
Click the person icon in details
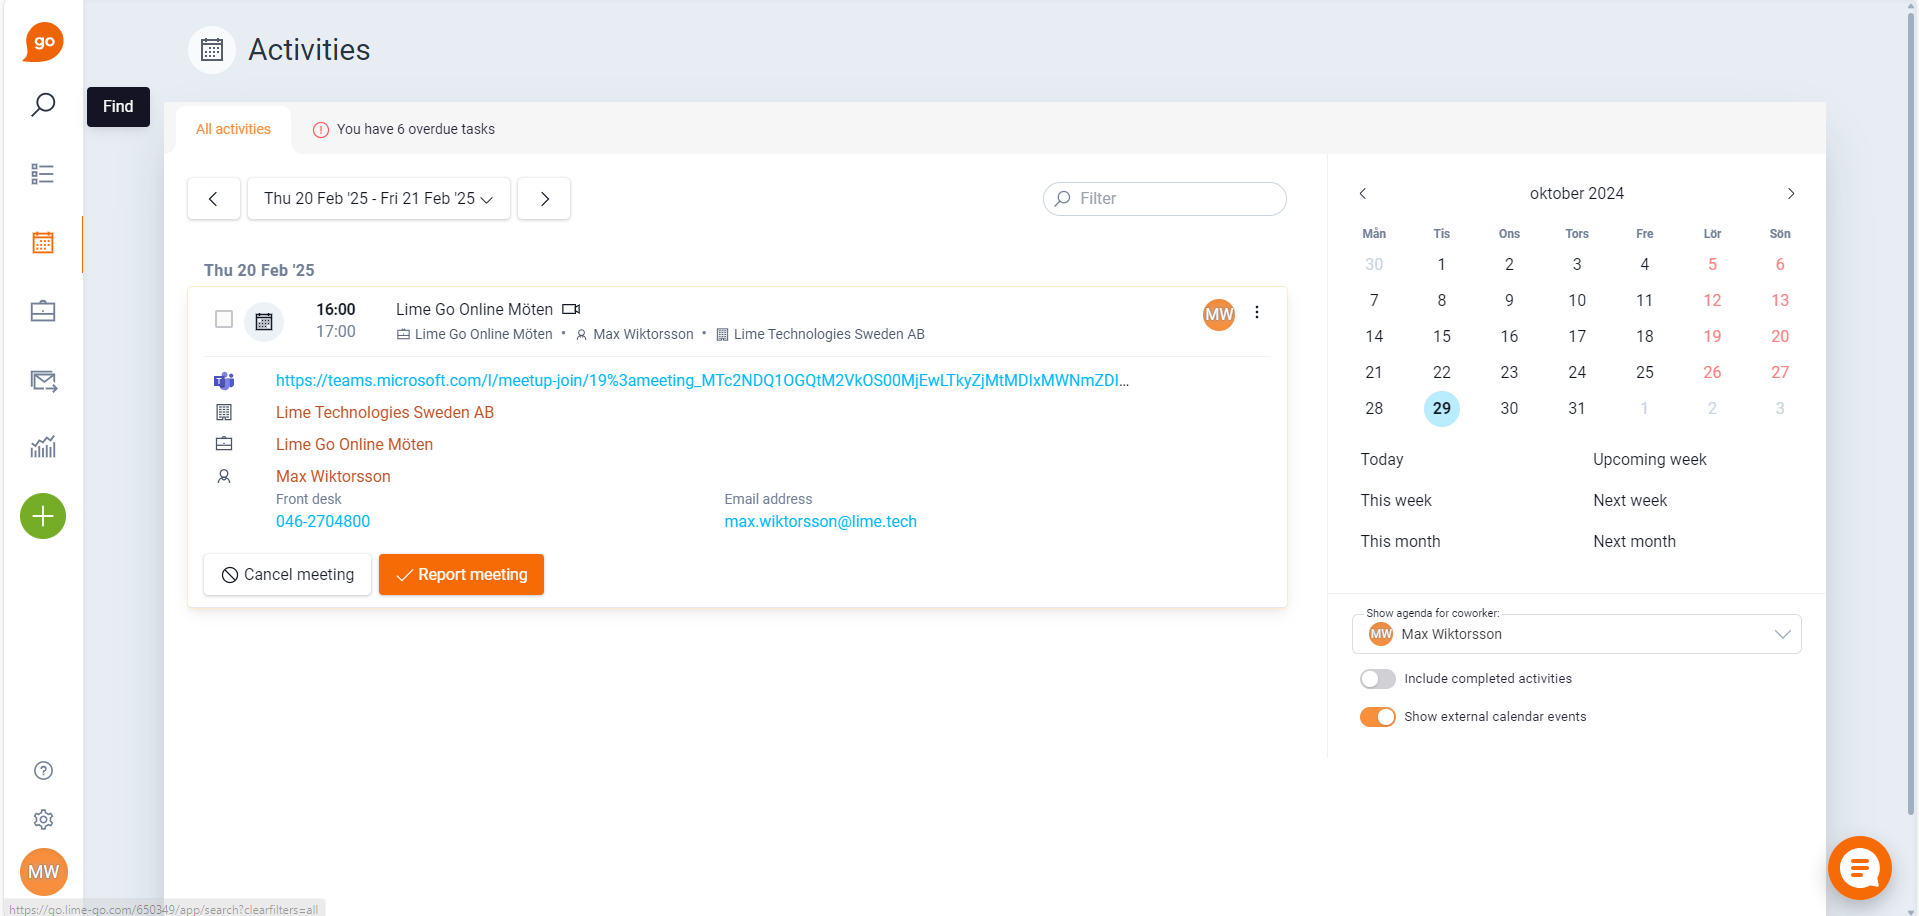tap(224, 476)
